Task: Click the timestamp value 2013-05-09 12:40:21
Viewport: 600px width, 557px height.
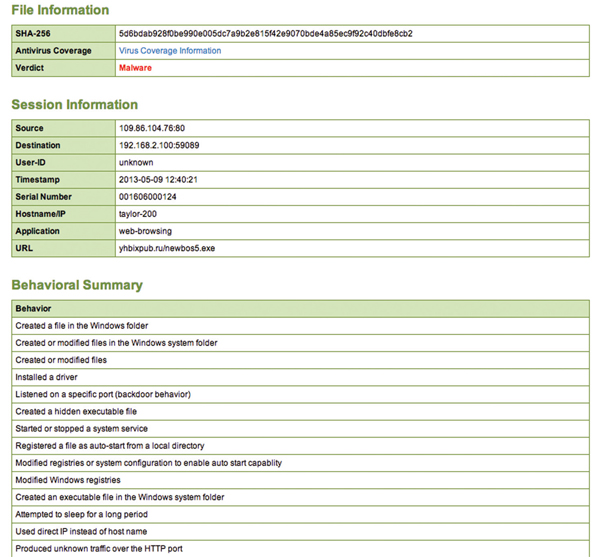Action: tap(157, 179)
